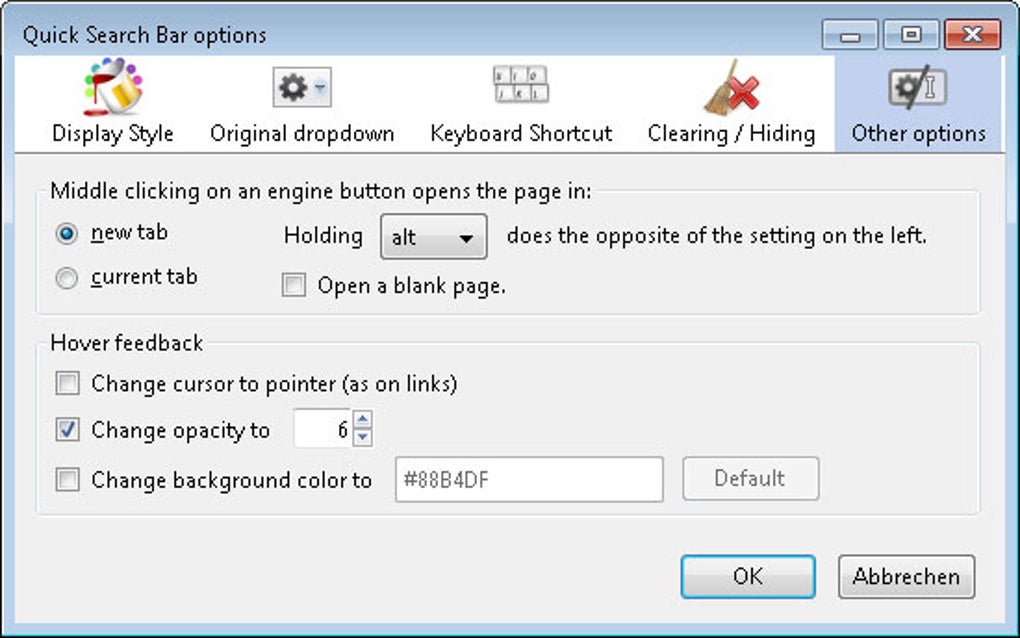Click the Abbrechen button

tap(906, 577)
